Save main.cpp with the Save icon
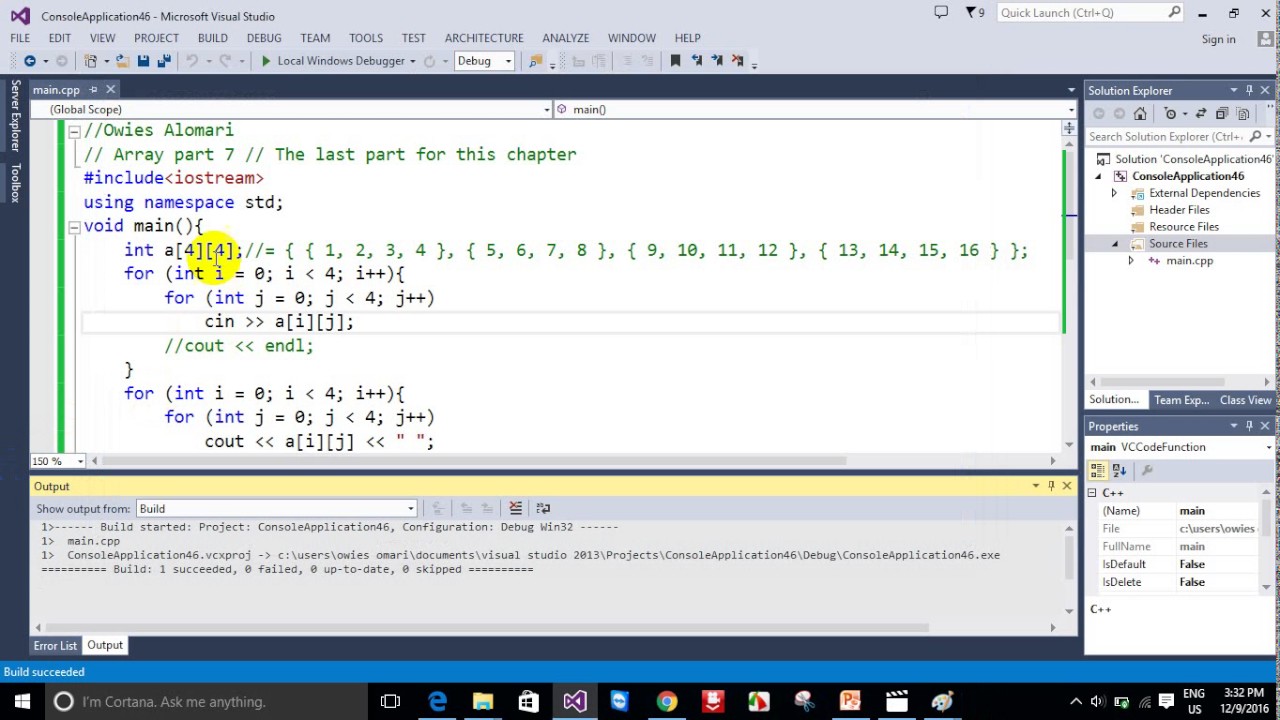The image size is (1280, 720). click(143, 61)
